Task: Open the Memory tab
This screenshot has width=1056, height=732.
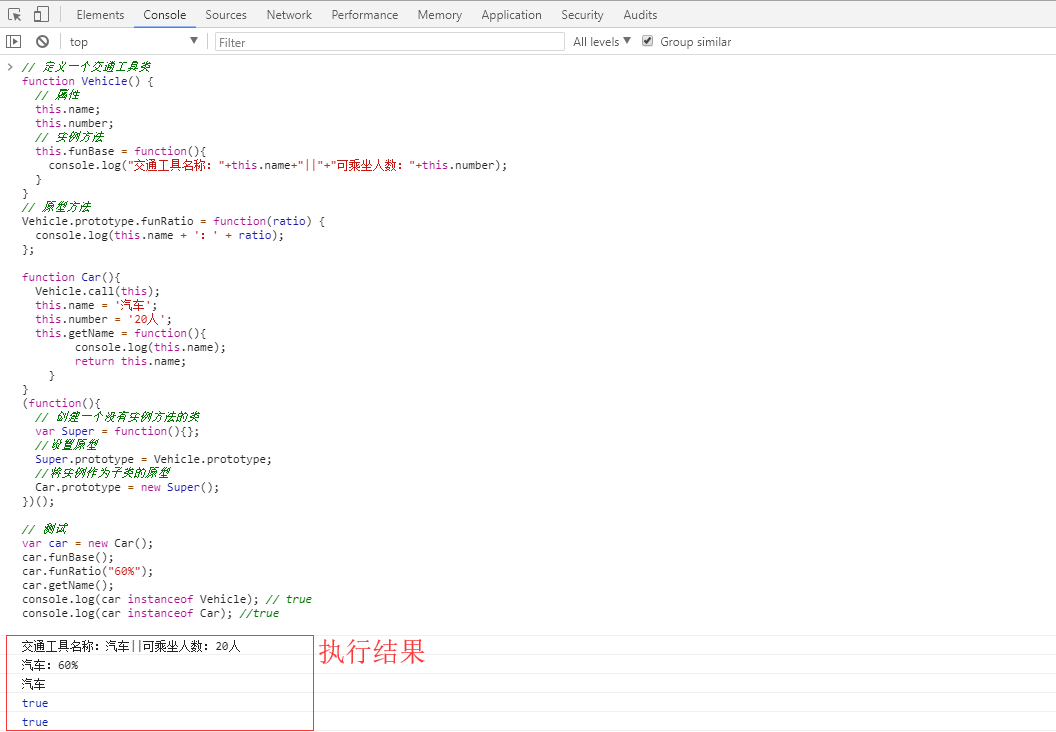Action: 439,15
